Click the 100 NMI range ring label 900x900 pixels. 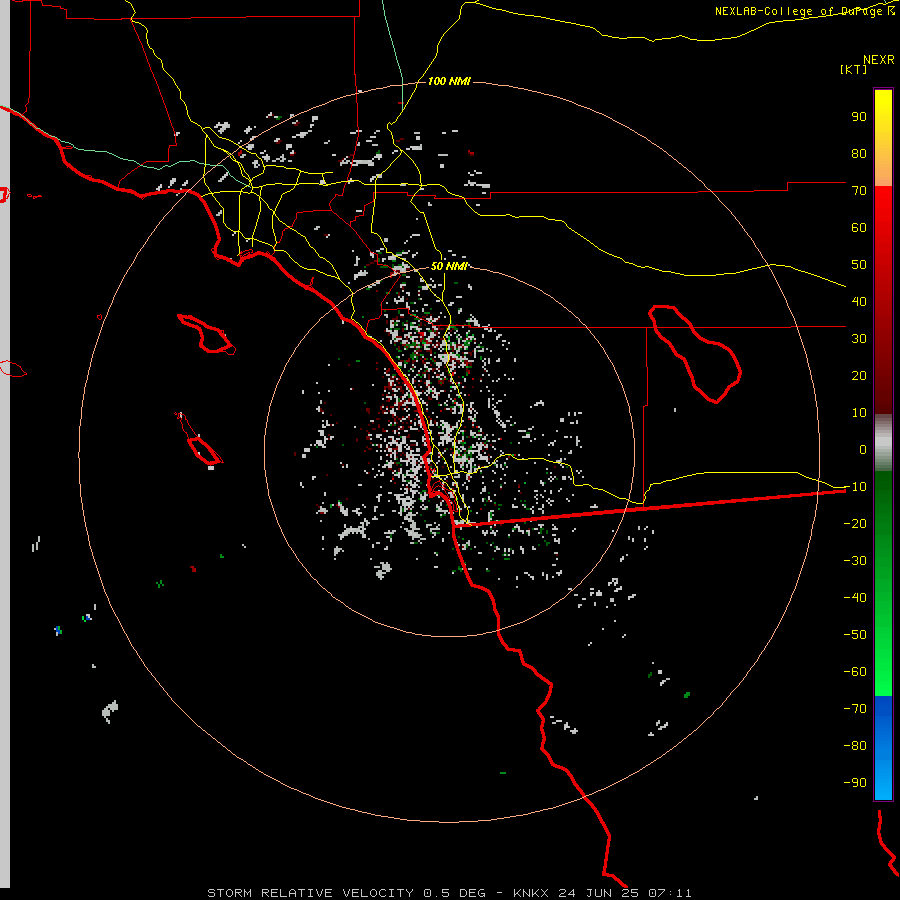pyautogui.click(x=449, y=81)
